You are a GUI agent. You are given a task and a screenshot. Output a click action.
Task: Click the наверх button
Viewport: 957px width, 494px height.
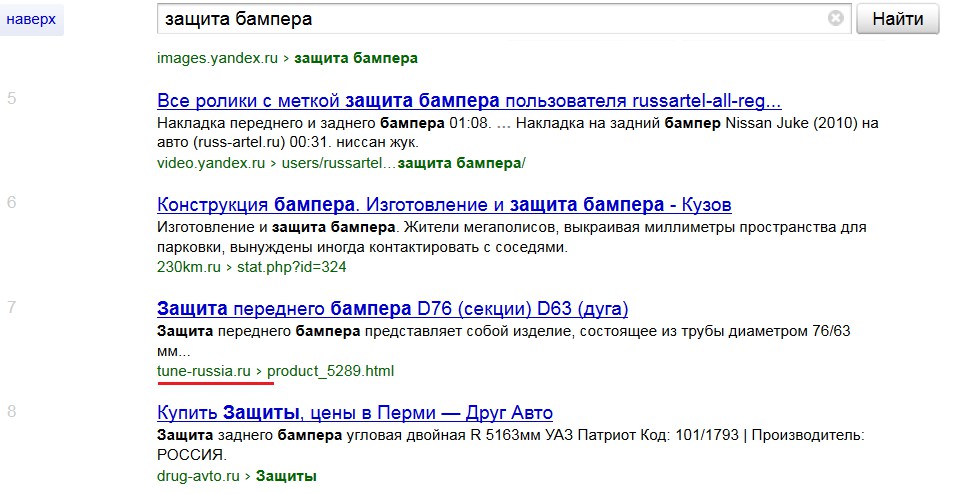point(31,19)
